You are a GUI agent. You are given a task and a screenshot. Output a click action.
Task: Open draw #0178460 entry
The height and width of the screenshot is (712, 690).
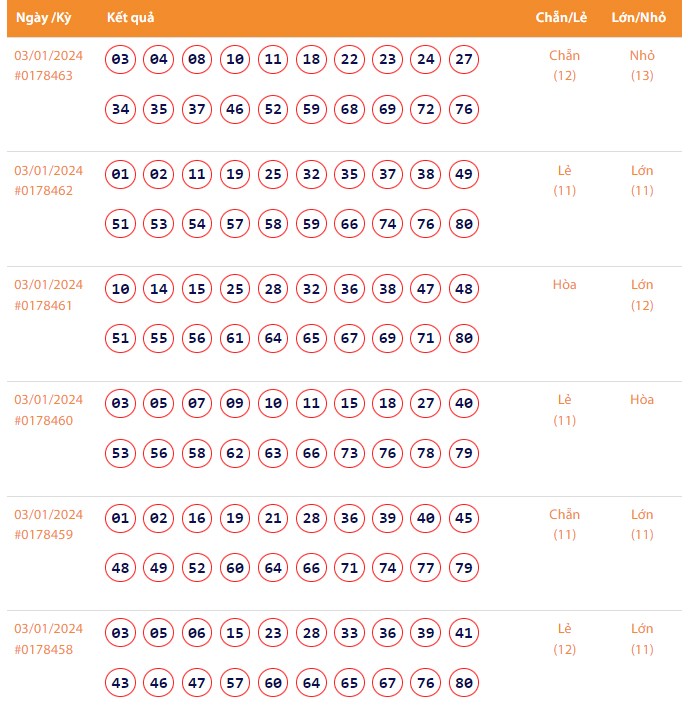43,420
